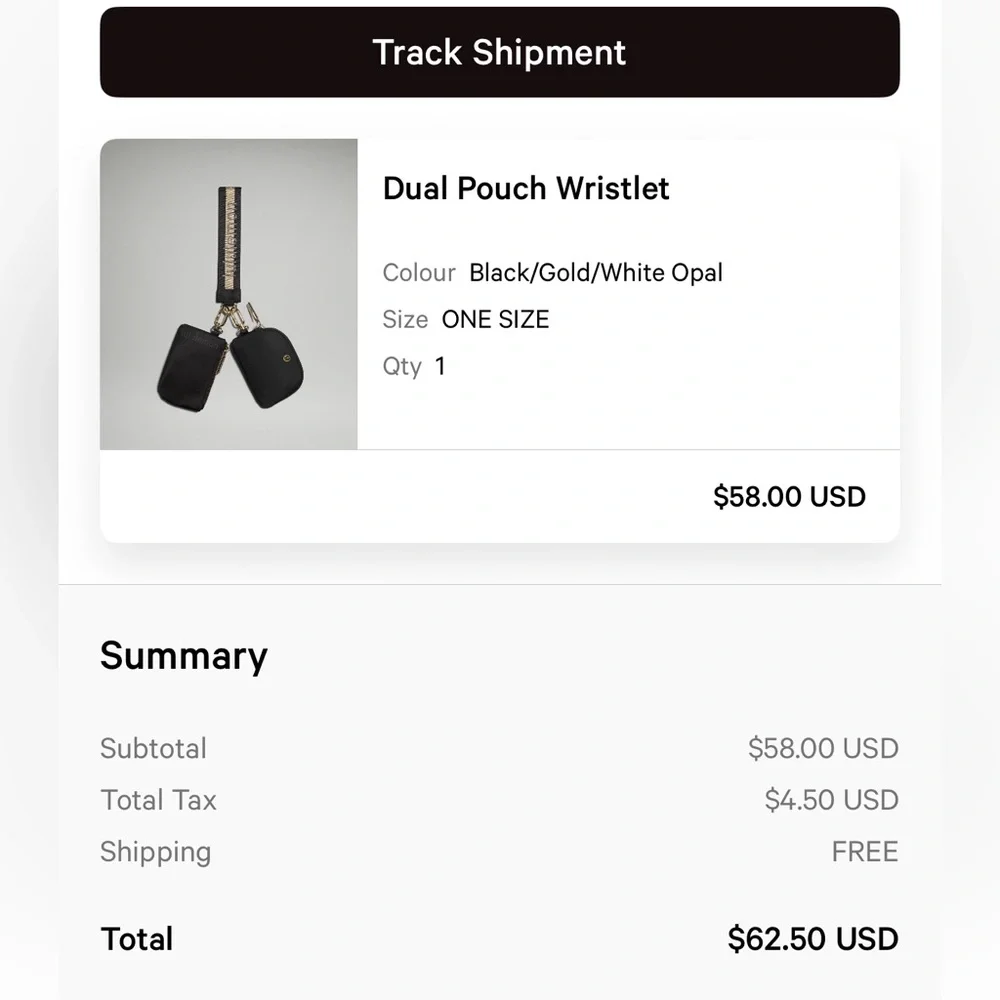Click the Size attribute label
Image resolution: width=1000 pixels, height=1000 pixels.
click(404, 319)
